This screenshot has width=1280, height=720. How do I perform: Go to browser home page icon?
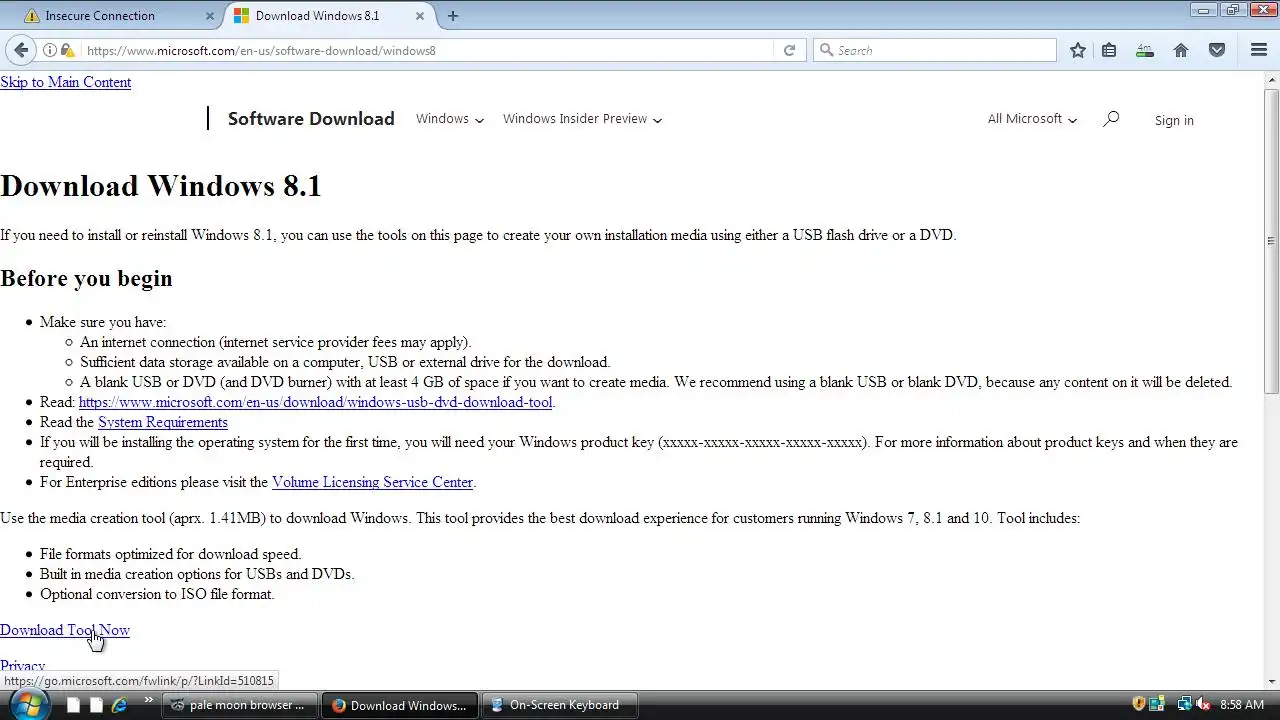(x=1181, y=50)
